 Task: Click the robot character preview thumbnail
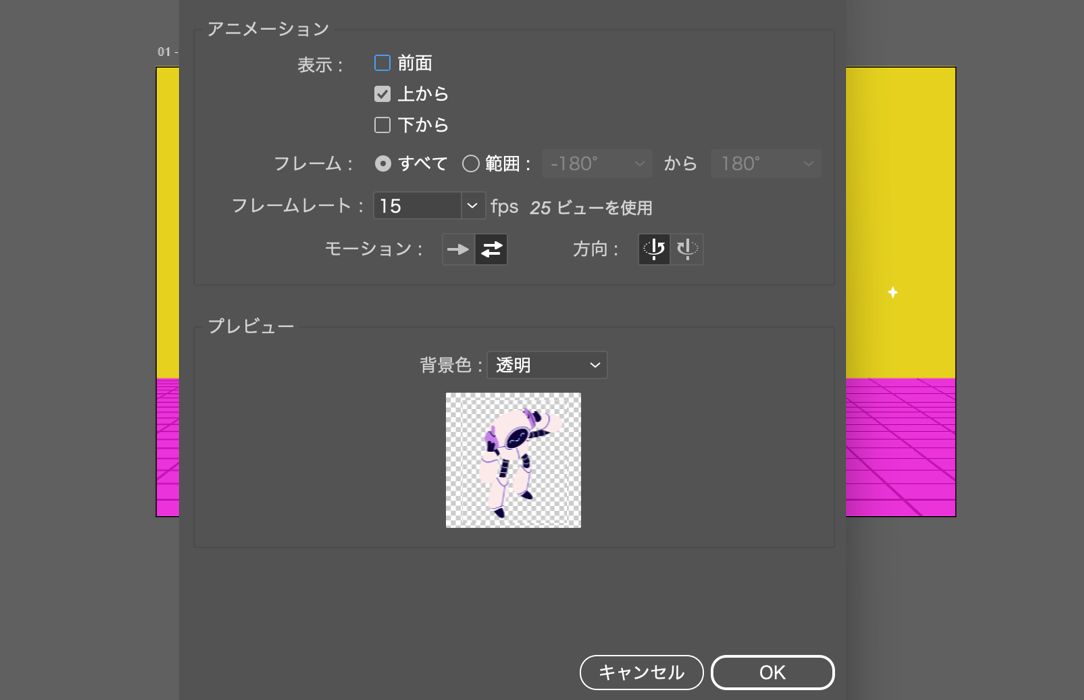(x=513, y=460)
